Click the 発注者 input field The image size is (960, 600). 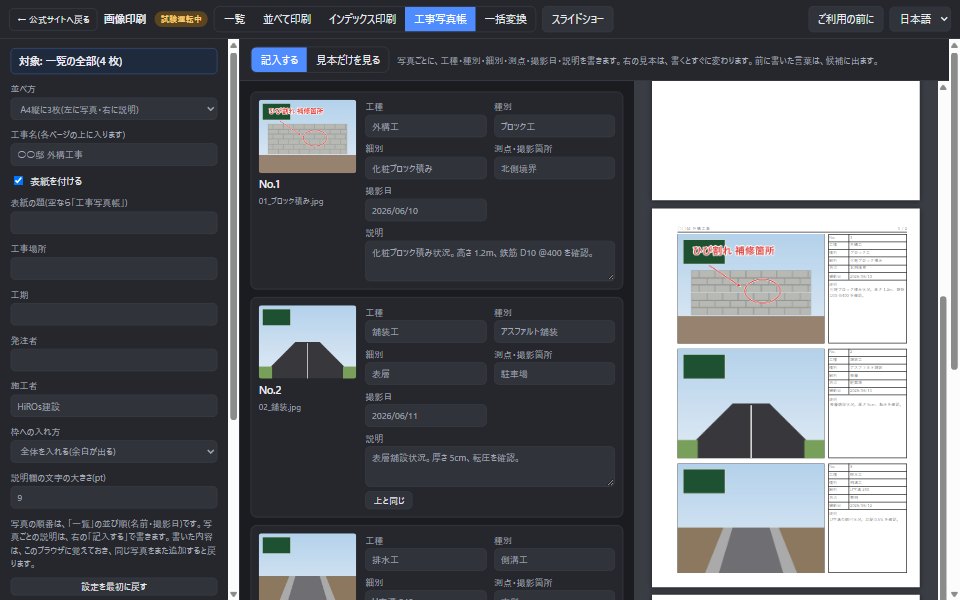114,360
